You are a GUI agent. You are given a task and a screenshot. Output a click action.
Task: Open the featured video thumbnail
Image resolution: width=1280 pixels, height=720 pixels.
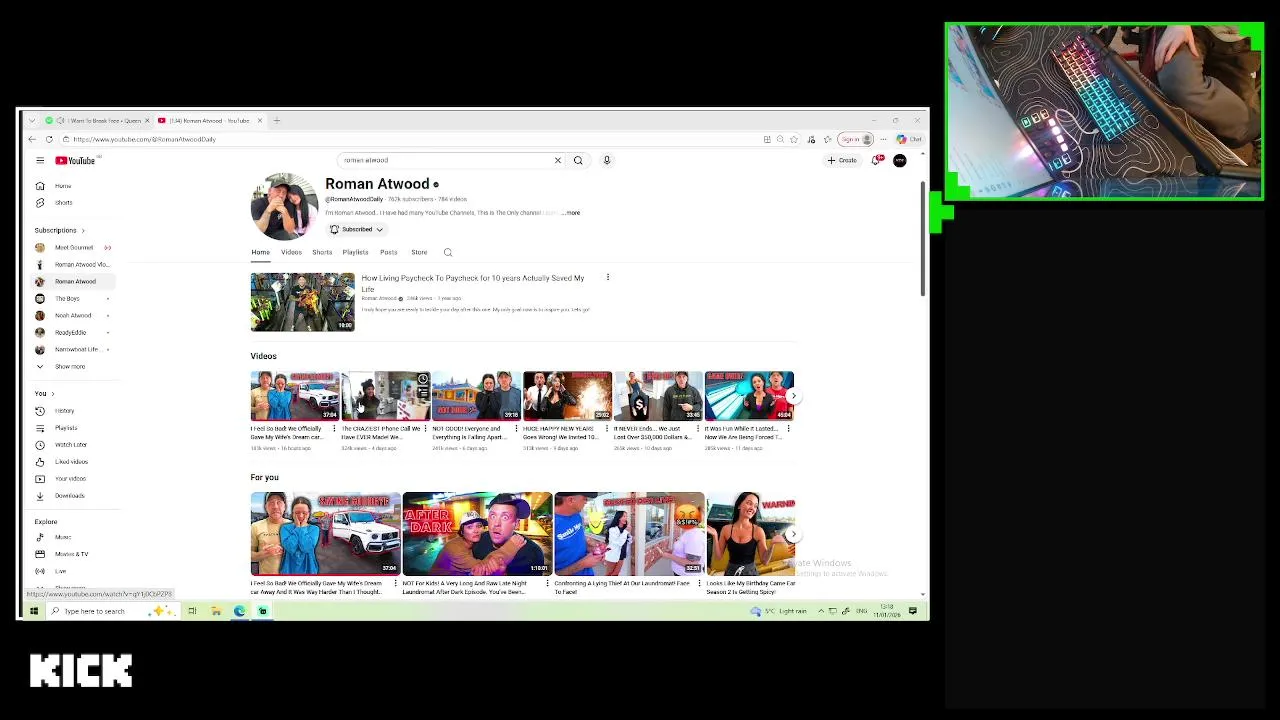(x=302, y=302)
